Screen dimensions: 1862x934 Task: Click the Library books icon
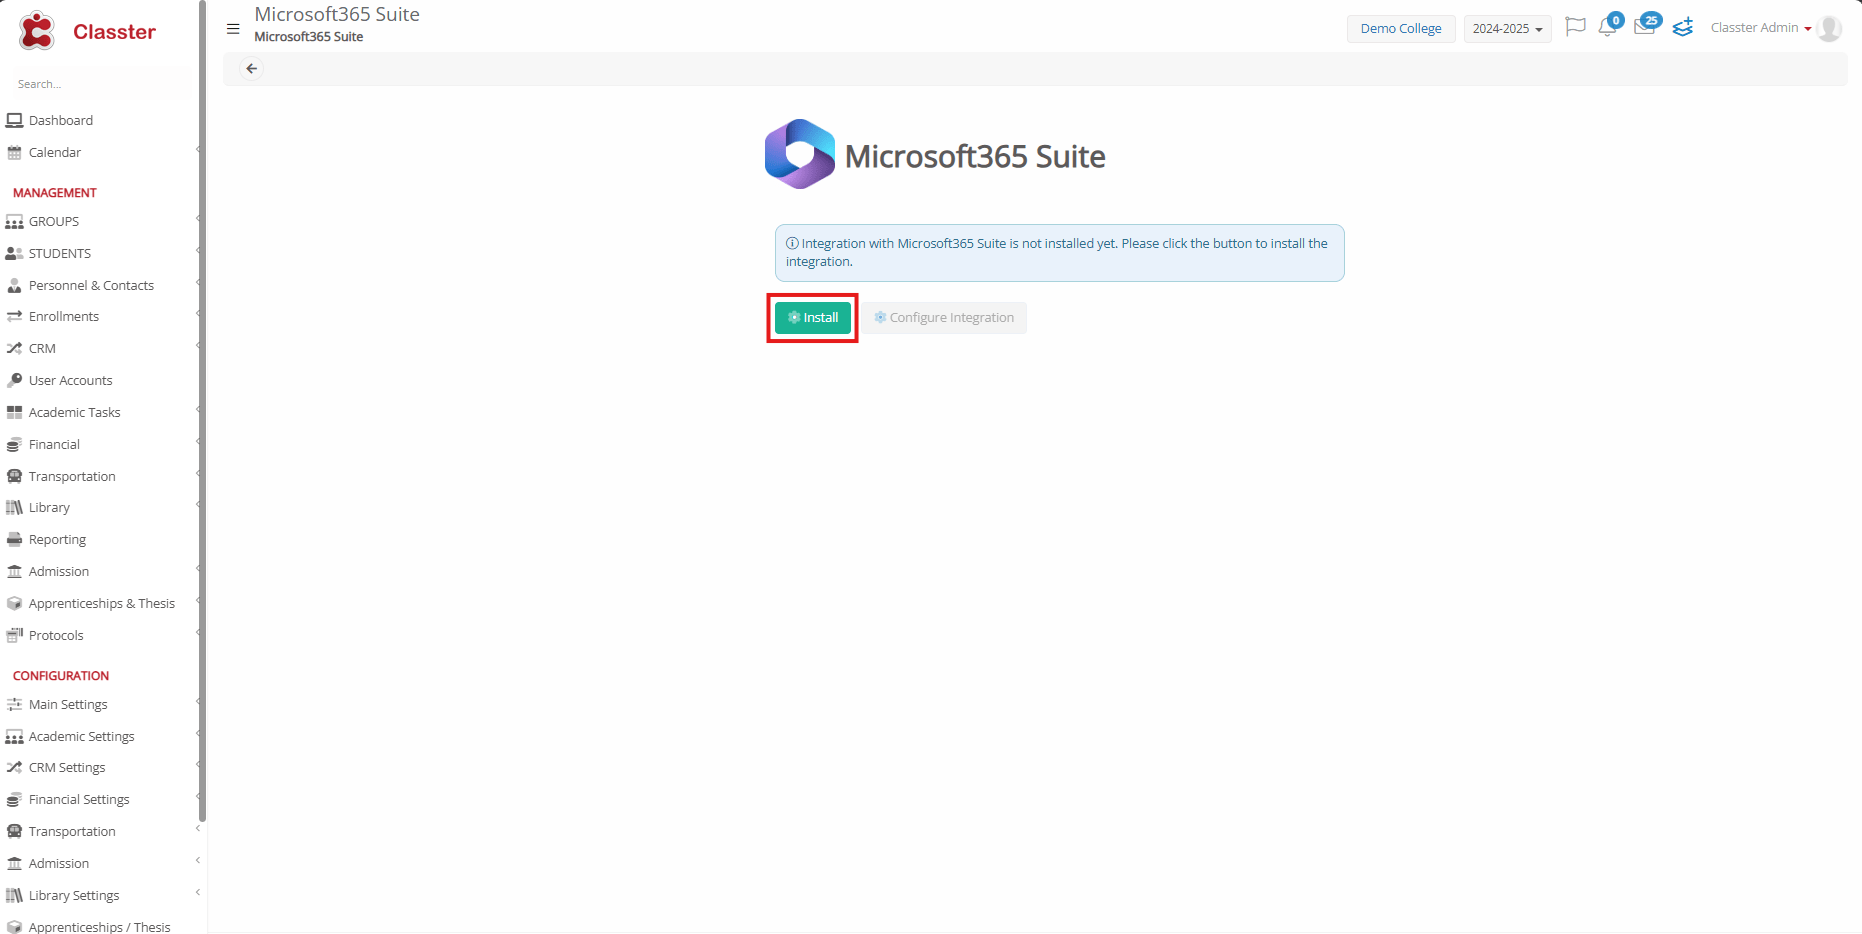point(14,507)
